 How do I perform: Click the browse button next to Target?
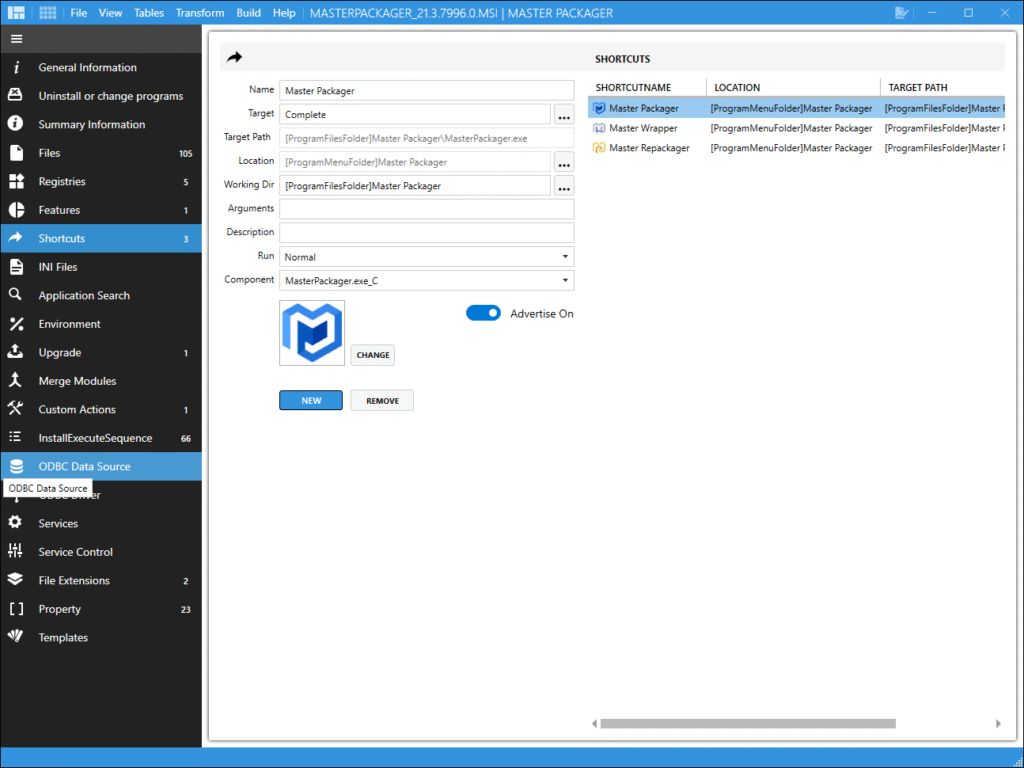[x=564, y=115]
